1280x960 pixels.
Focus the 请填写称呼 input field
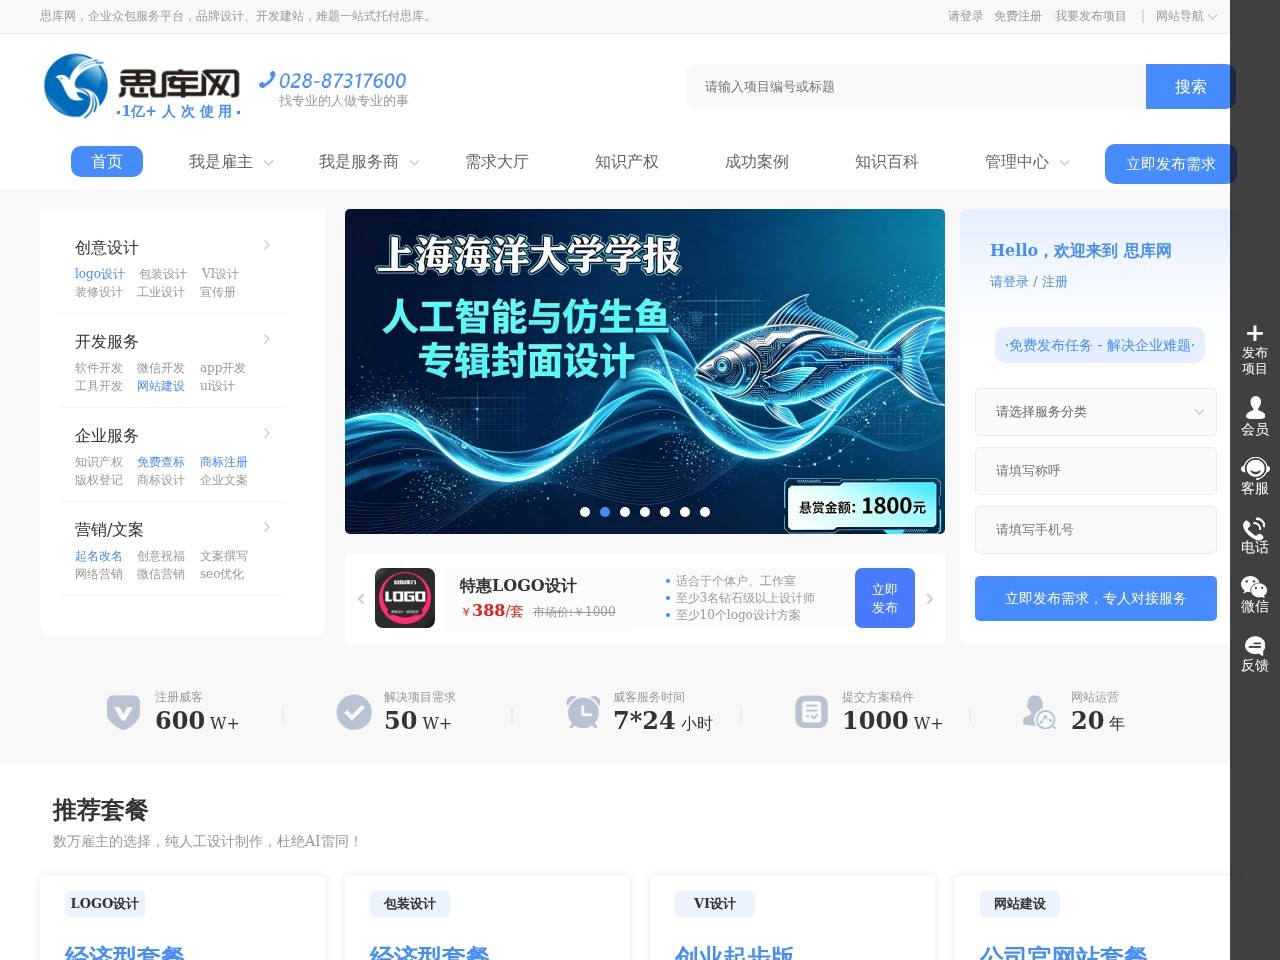click(1096, 471)
